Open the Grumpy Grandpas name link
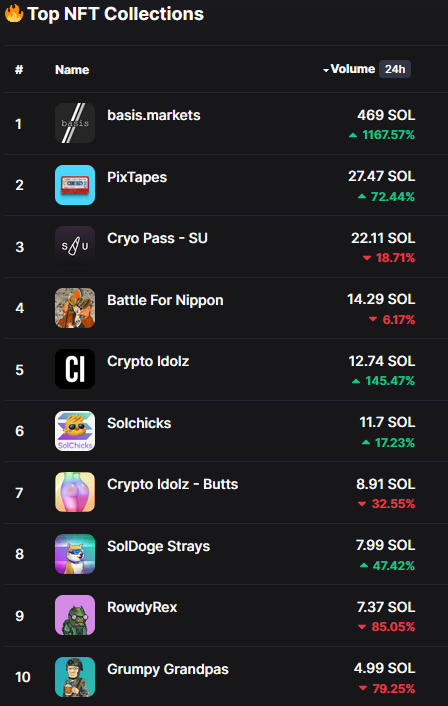Screen dimensions: 448x706 [x=167, y=669]
